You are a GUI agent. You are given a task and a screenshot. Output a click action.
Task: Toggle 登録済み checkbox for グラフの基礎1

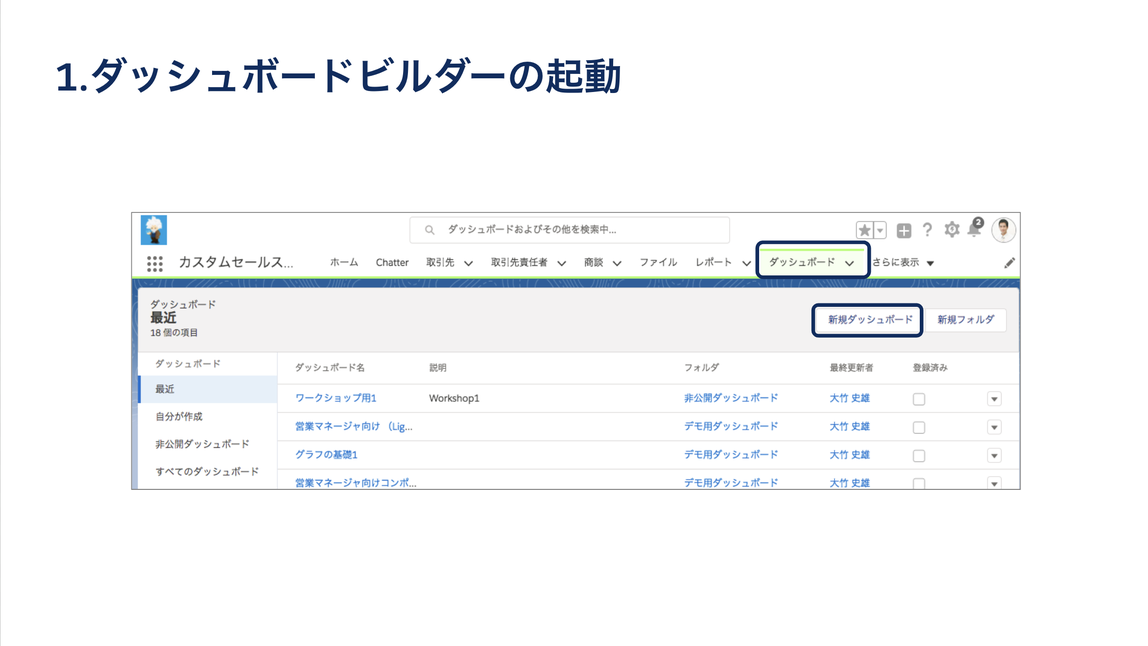tap(919, 456)
